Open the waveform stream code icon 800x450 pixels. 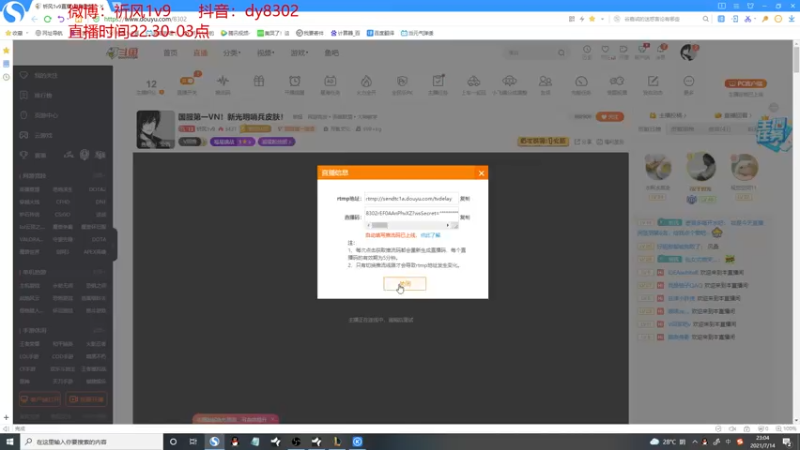223,81
